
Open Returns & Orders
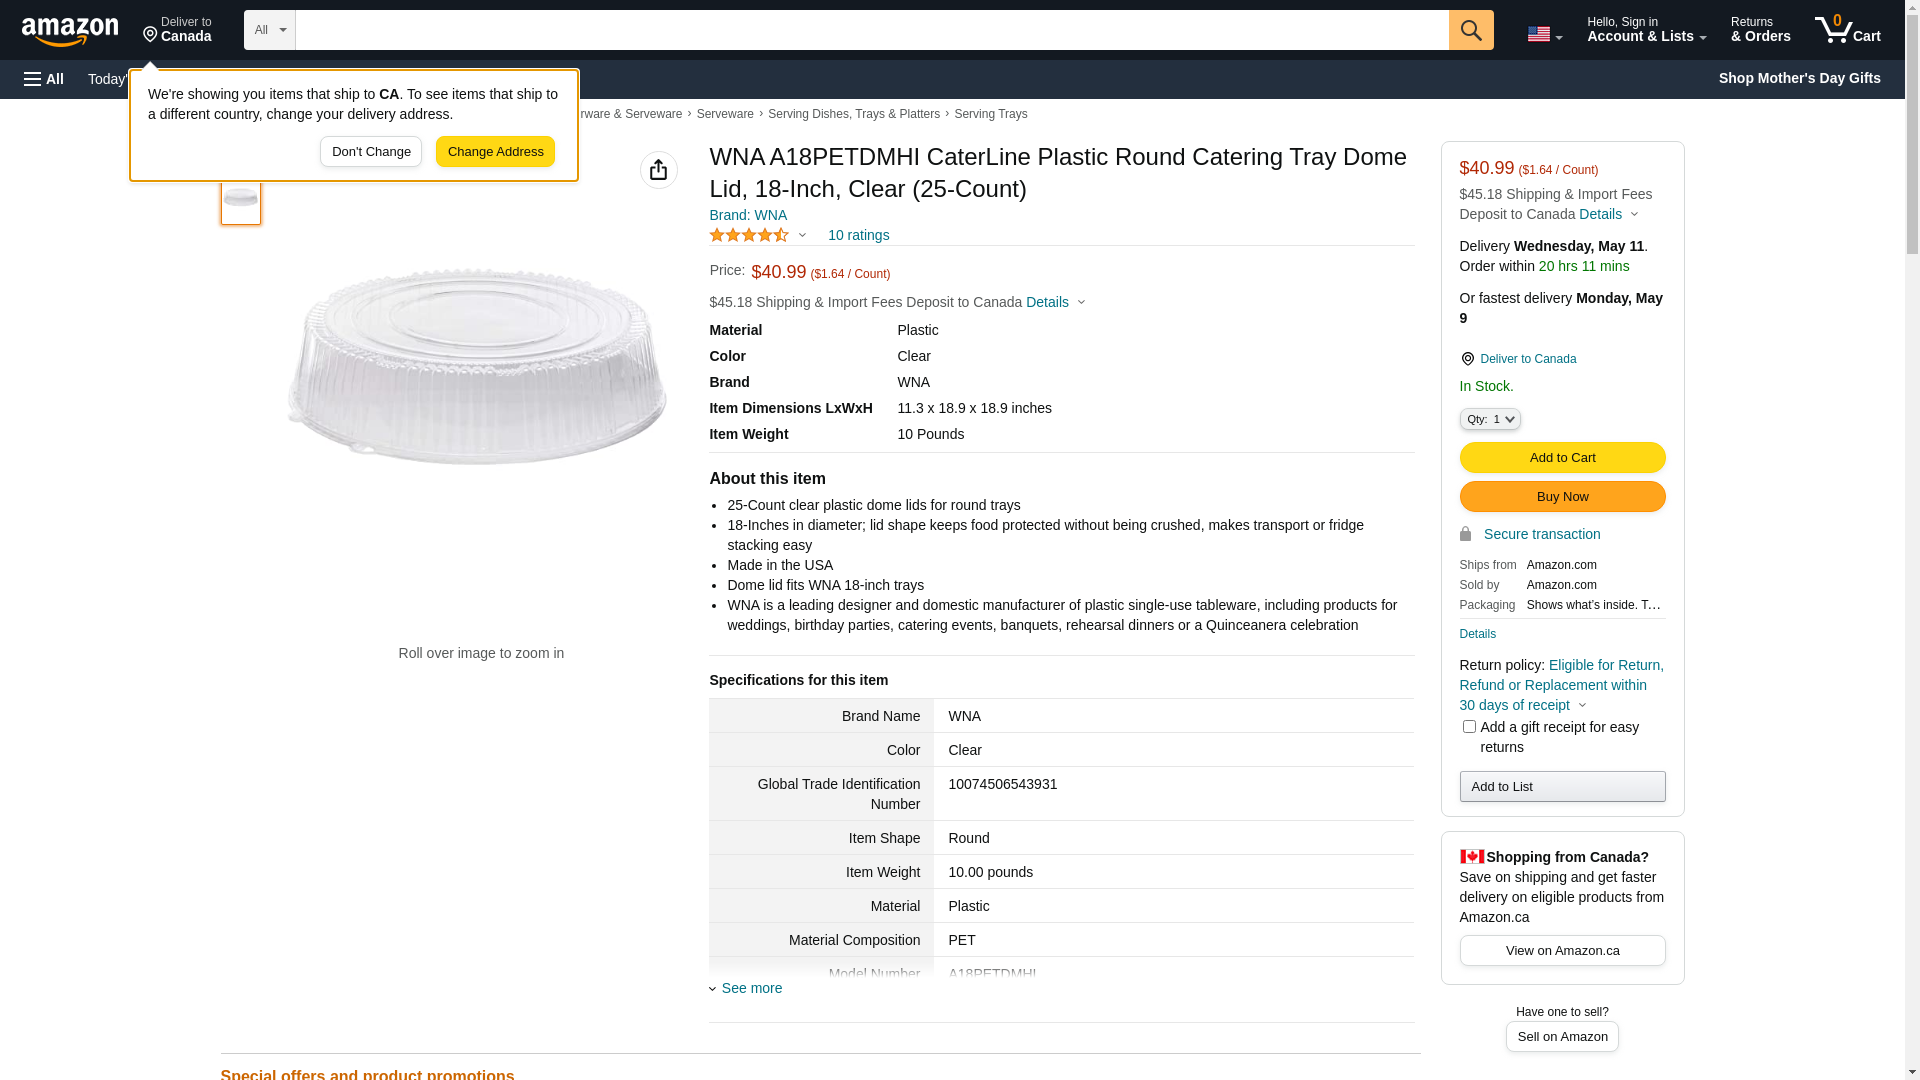(1760, 30)
